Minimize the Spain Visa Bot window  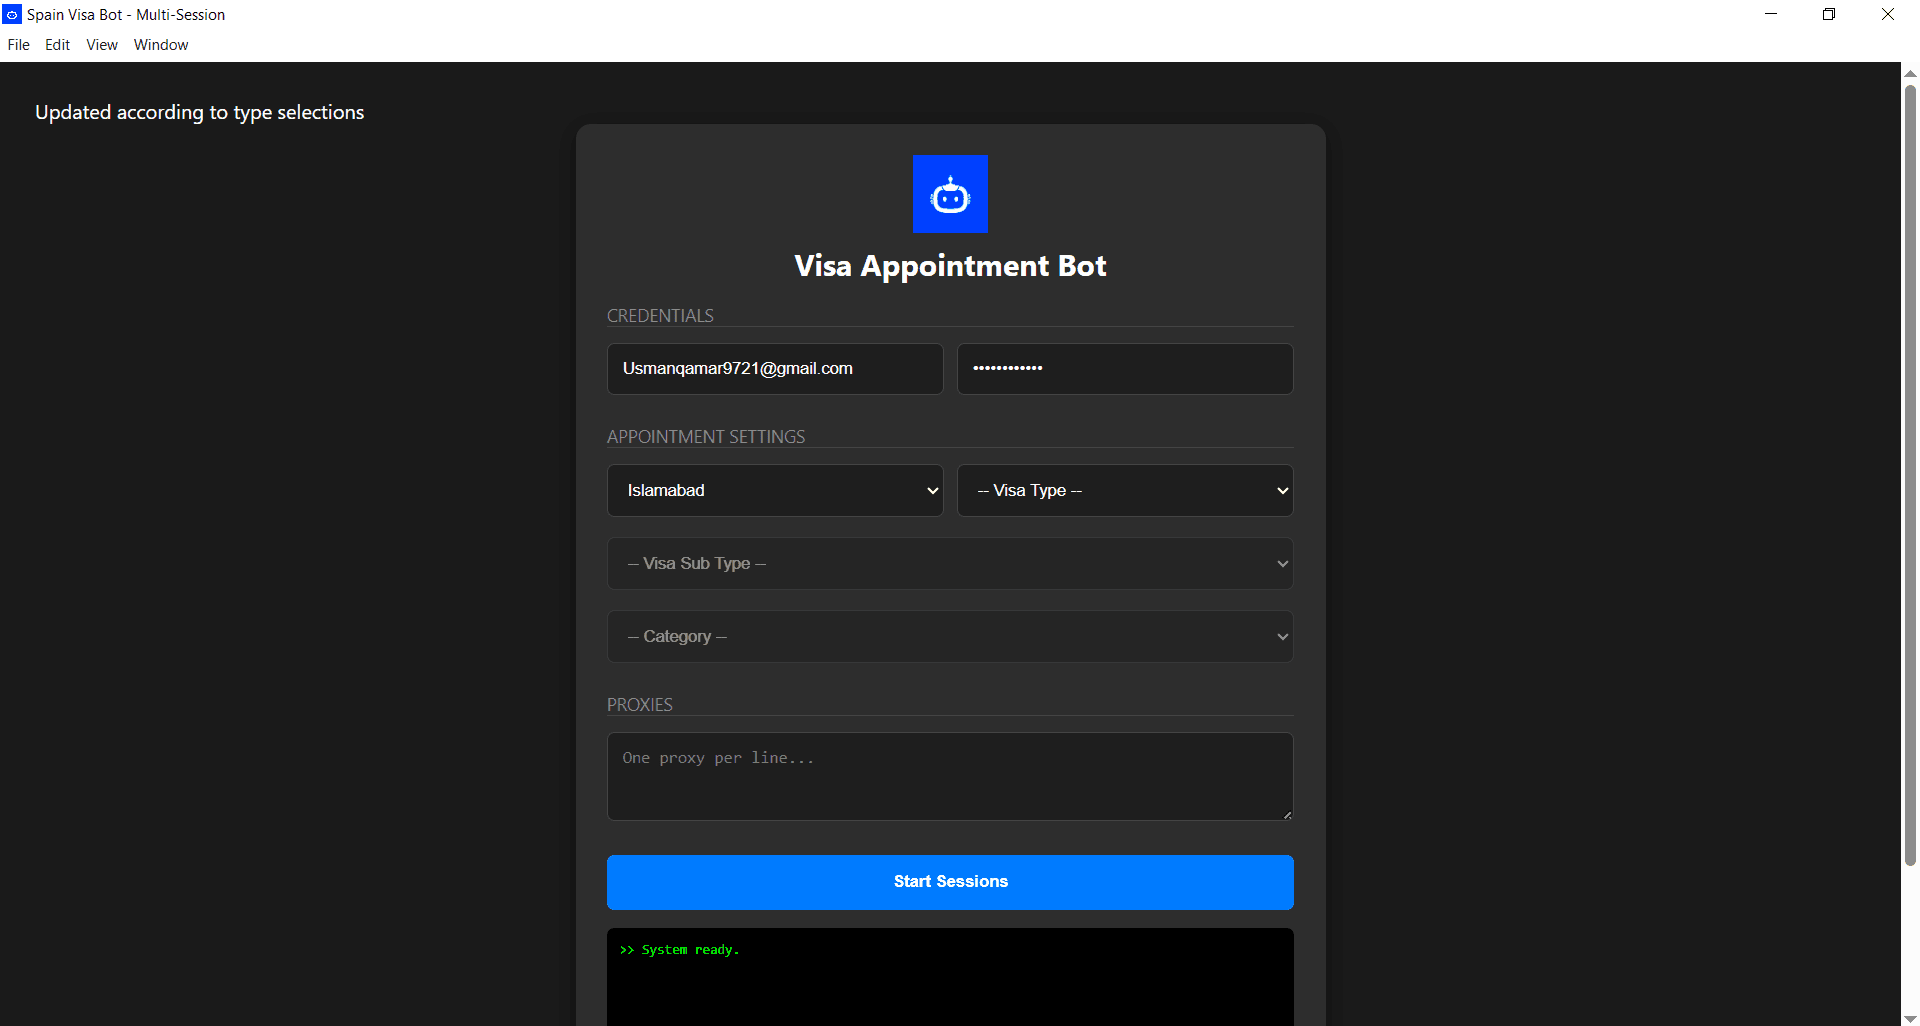tap(1771, 14)
